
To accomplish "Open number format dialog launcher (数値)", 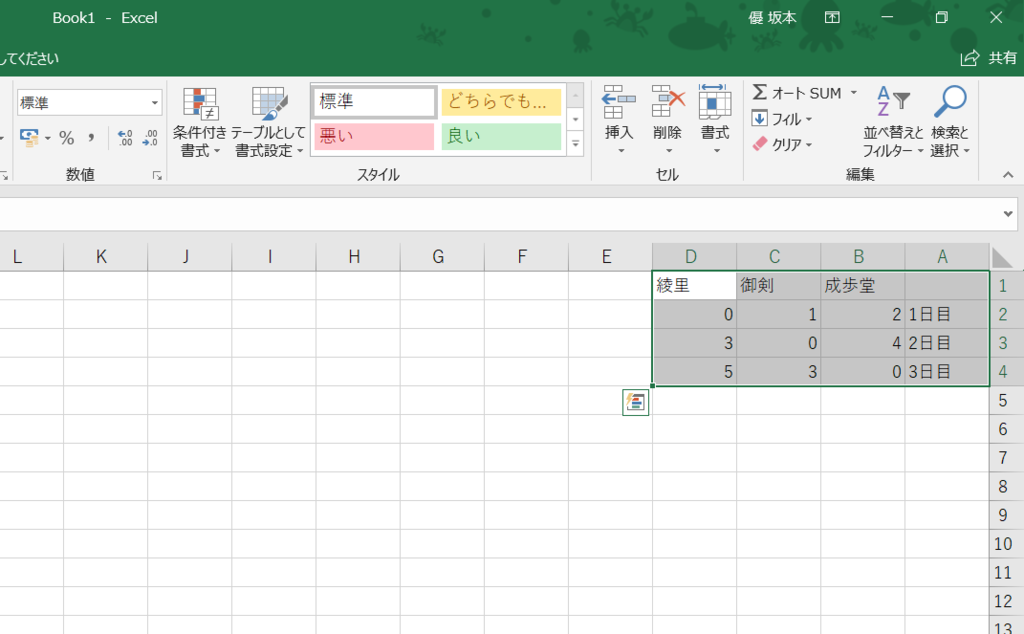I will click(157, 176).
